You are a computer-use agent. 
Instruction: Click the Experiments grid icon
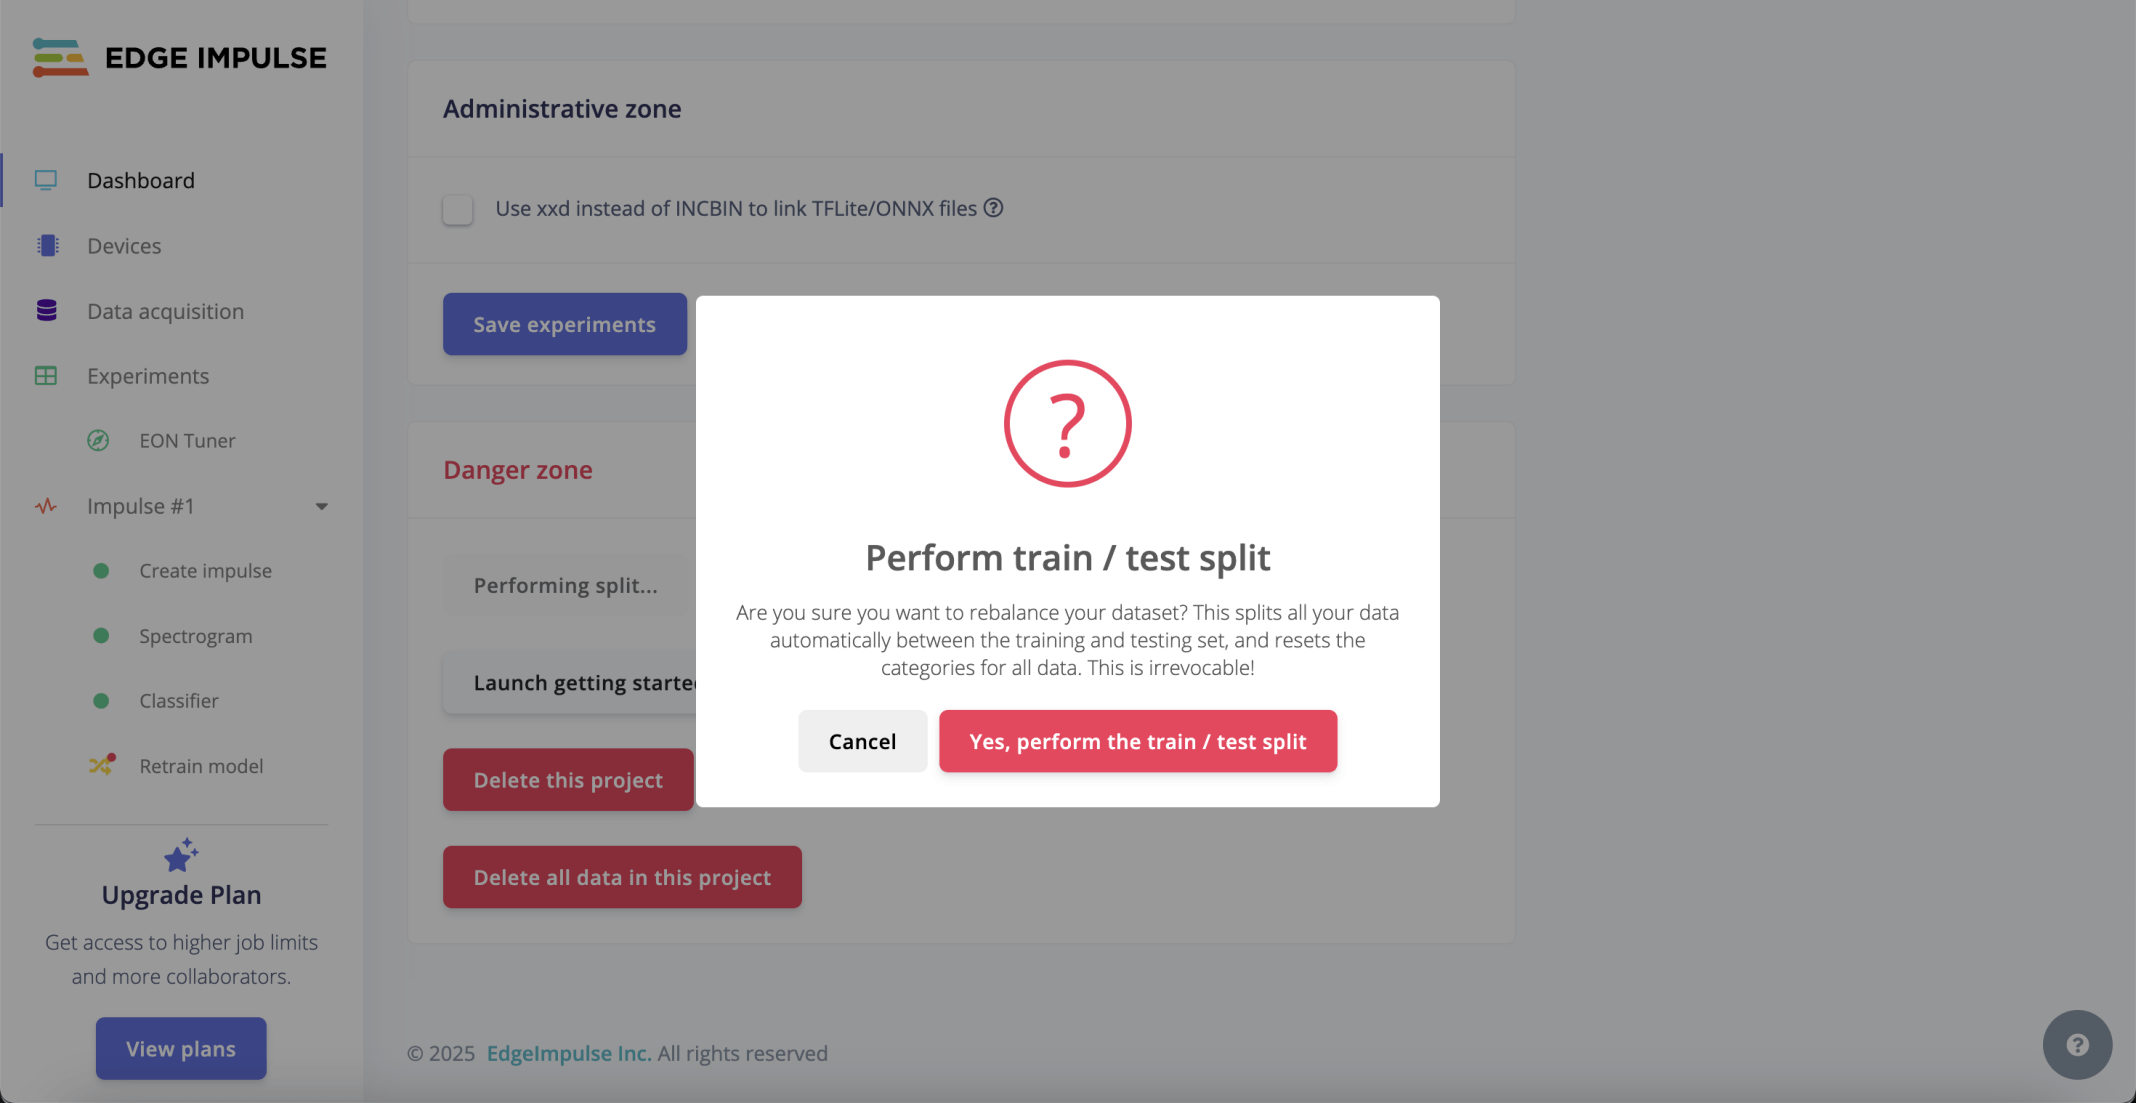click(x=46, y=376)
